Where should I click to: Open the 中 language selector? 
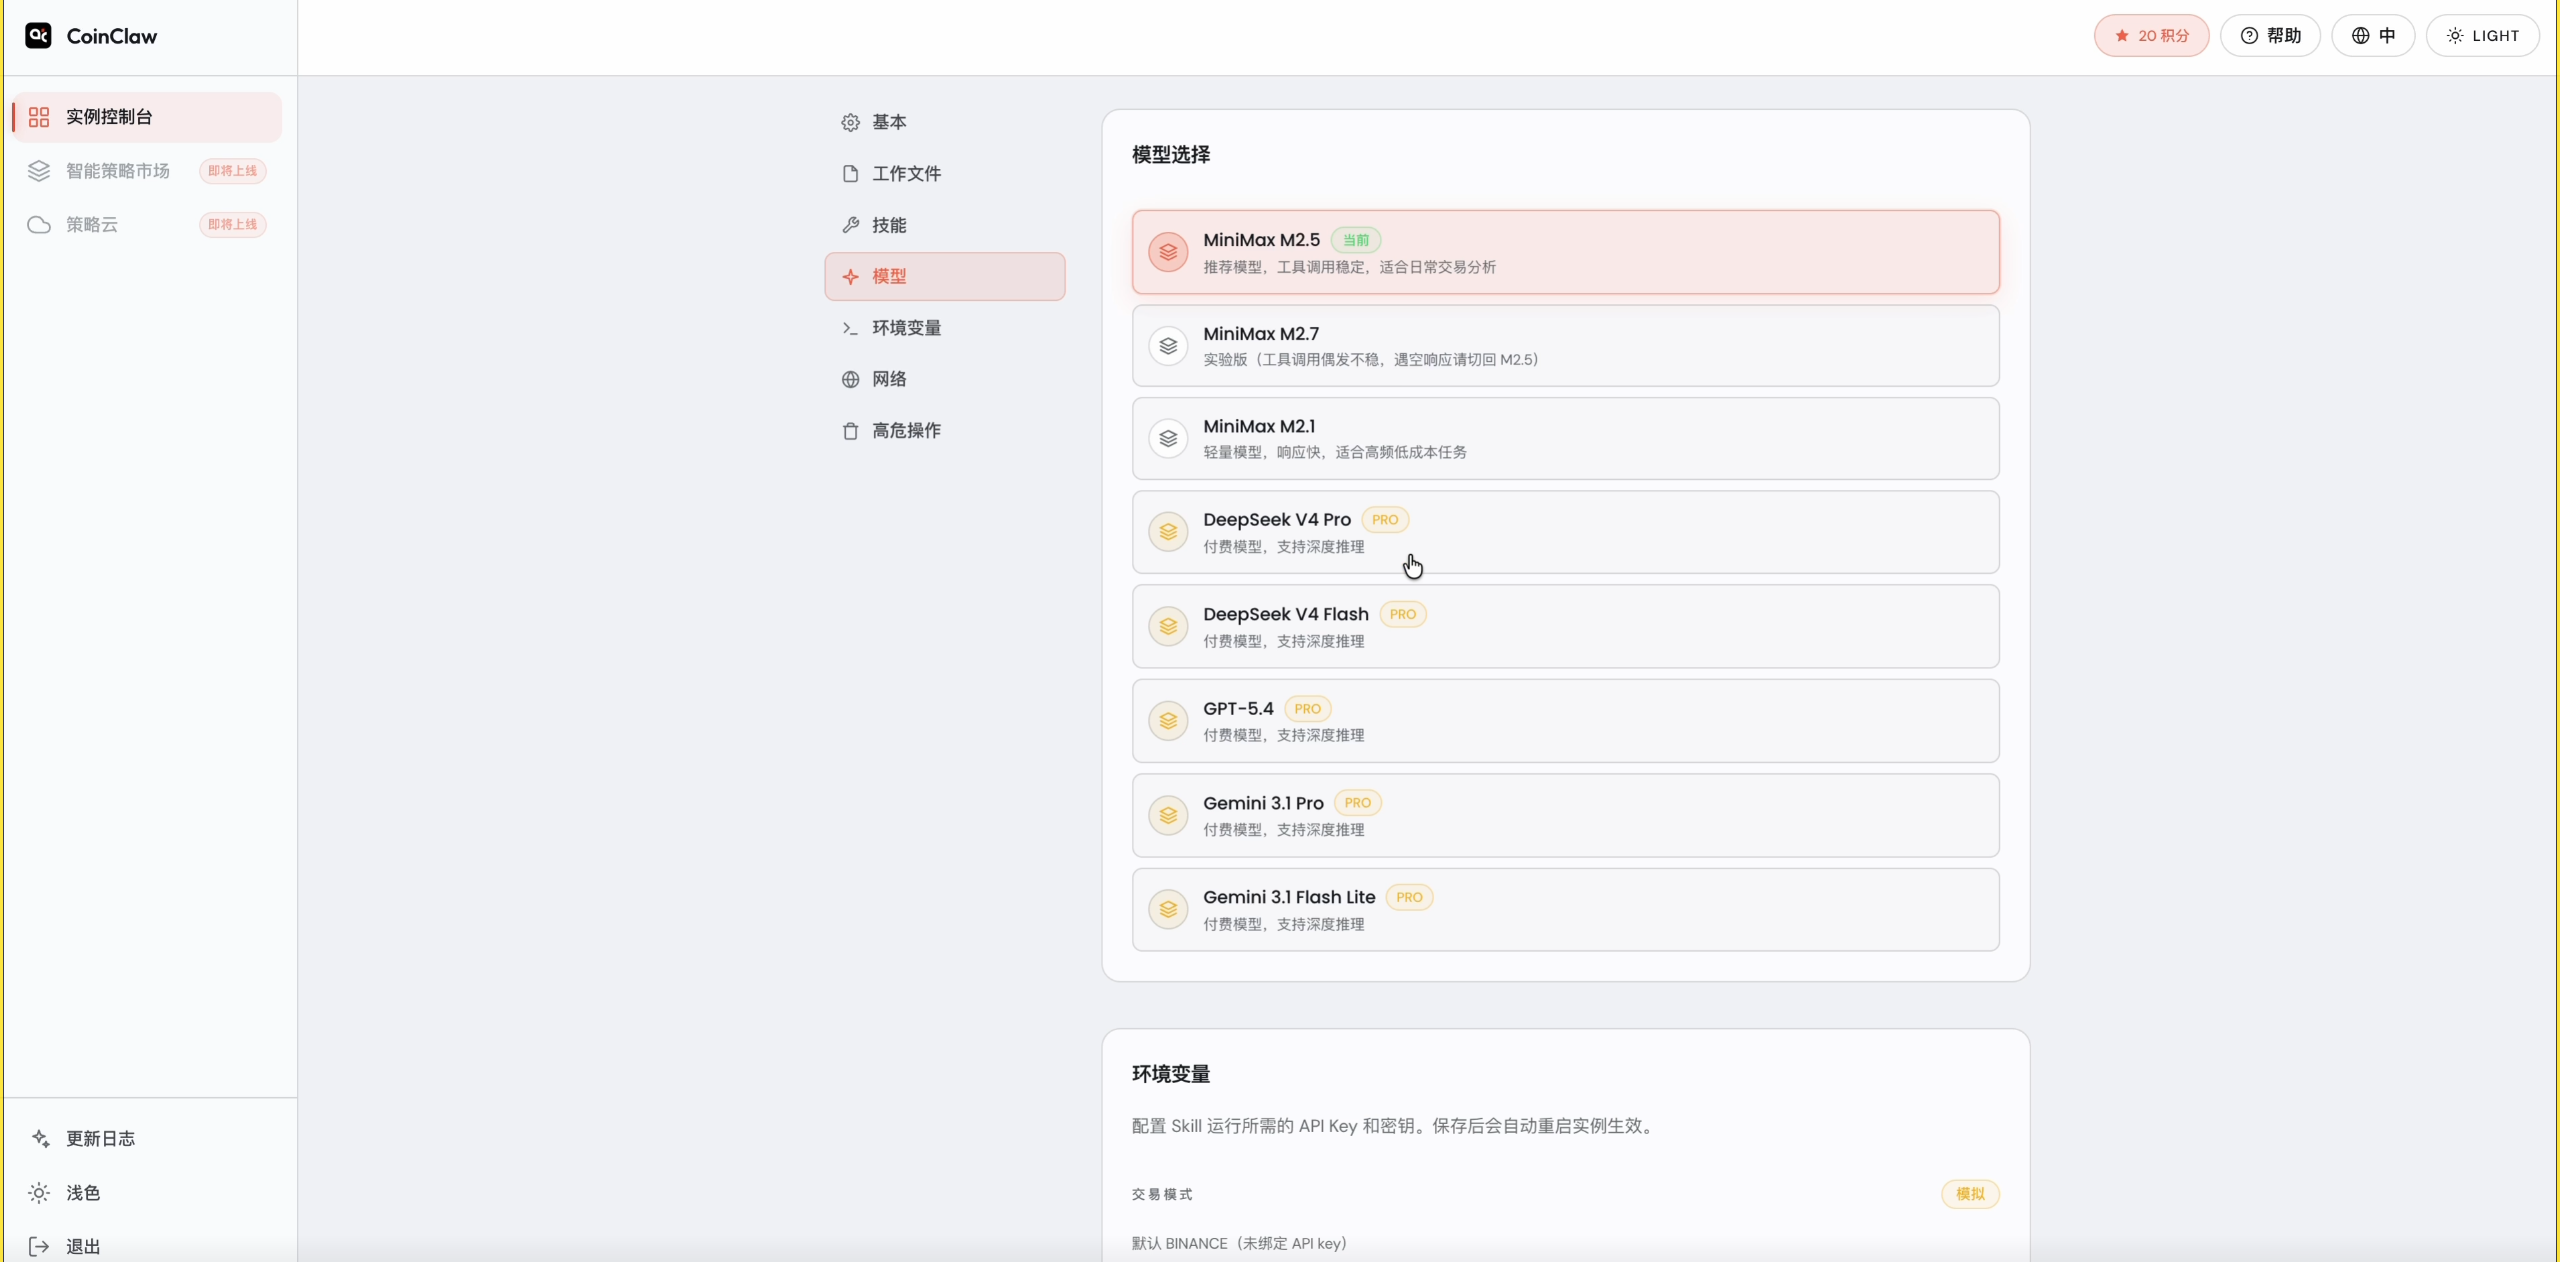coord(2373,36)
